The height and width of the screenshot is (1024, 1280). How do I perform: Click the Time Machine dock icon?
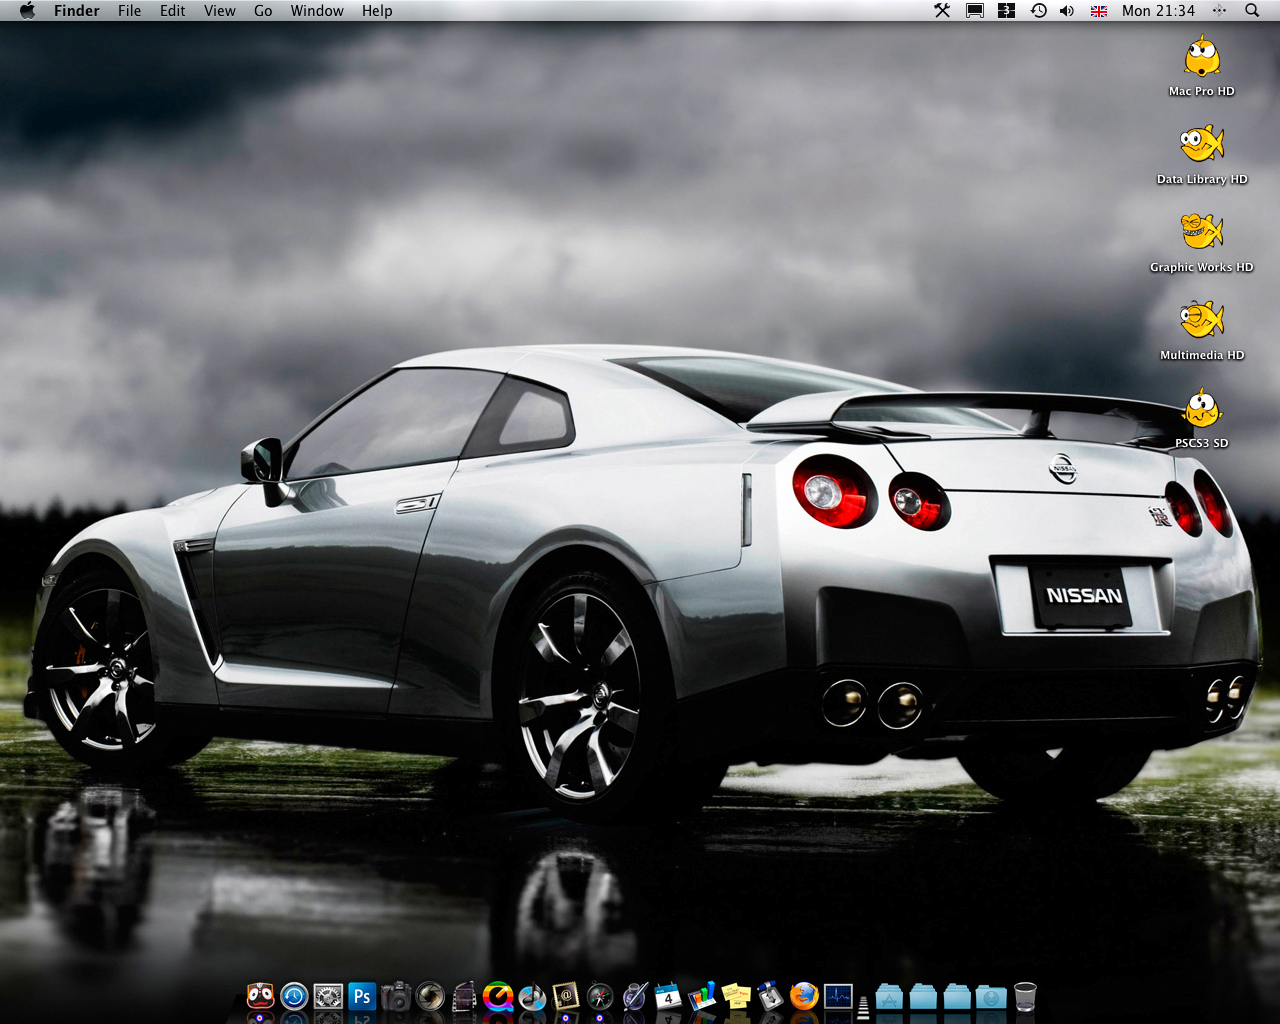(294, 996)
